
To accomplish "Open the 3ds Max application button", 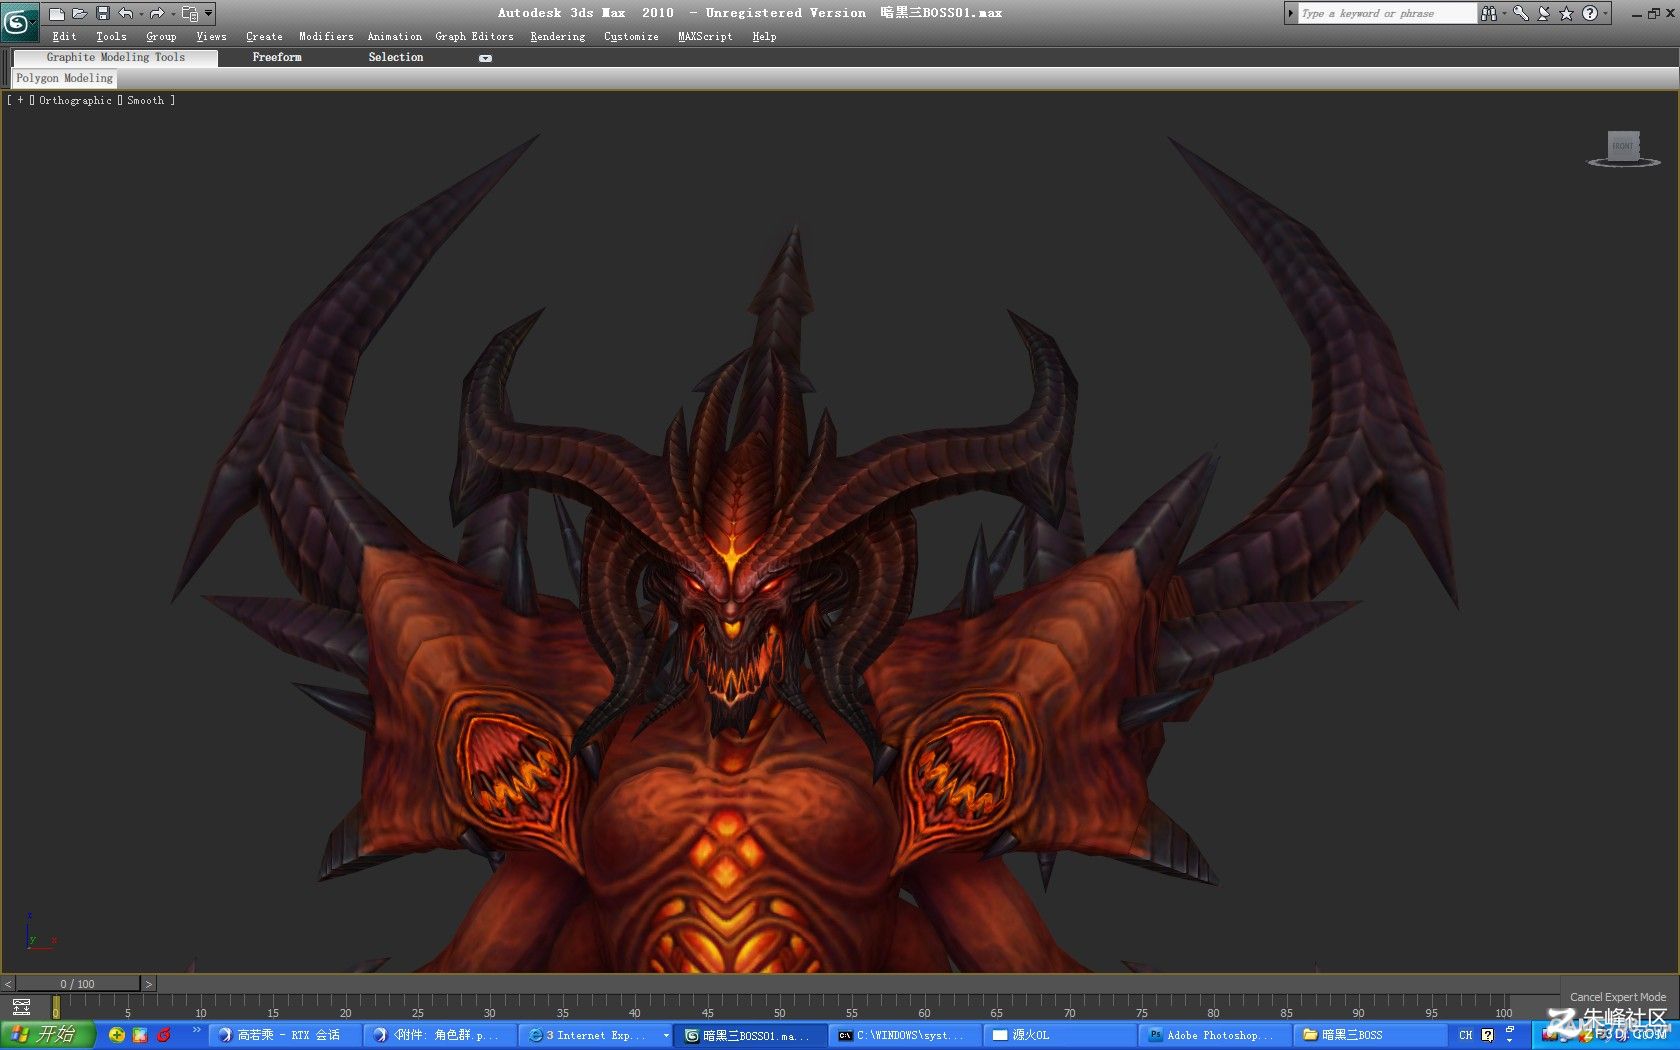I will pyautogui.click(x=18, y=22).
